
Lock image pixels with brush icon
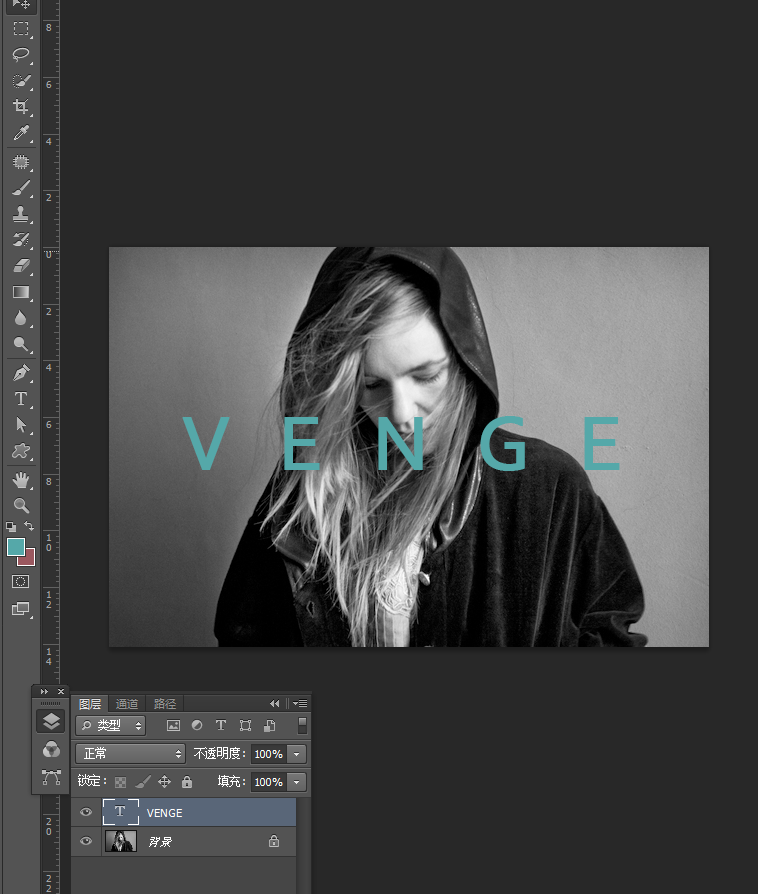143,782
